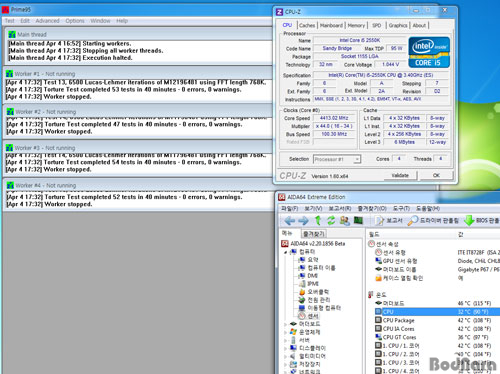Switch to CPU-Z Caches tab
Viewport: 500px width, 374px height.
[x=307, y=25]
